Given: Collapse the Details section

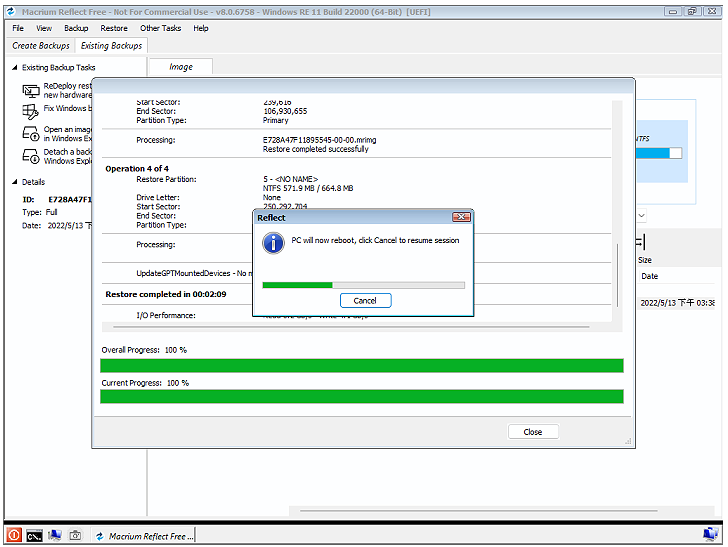Looking at the screenshot, I should click(14, 182).
